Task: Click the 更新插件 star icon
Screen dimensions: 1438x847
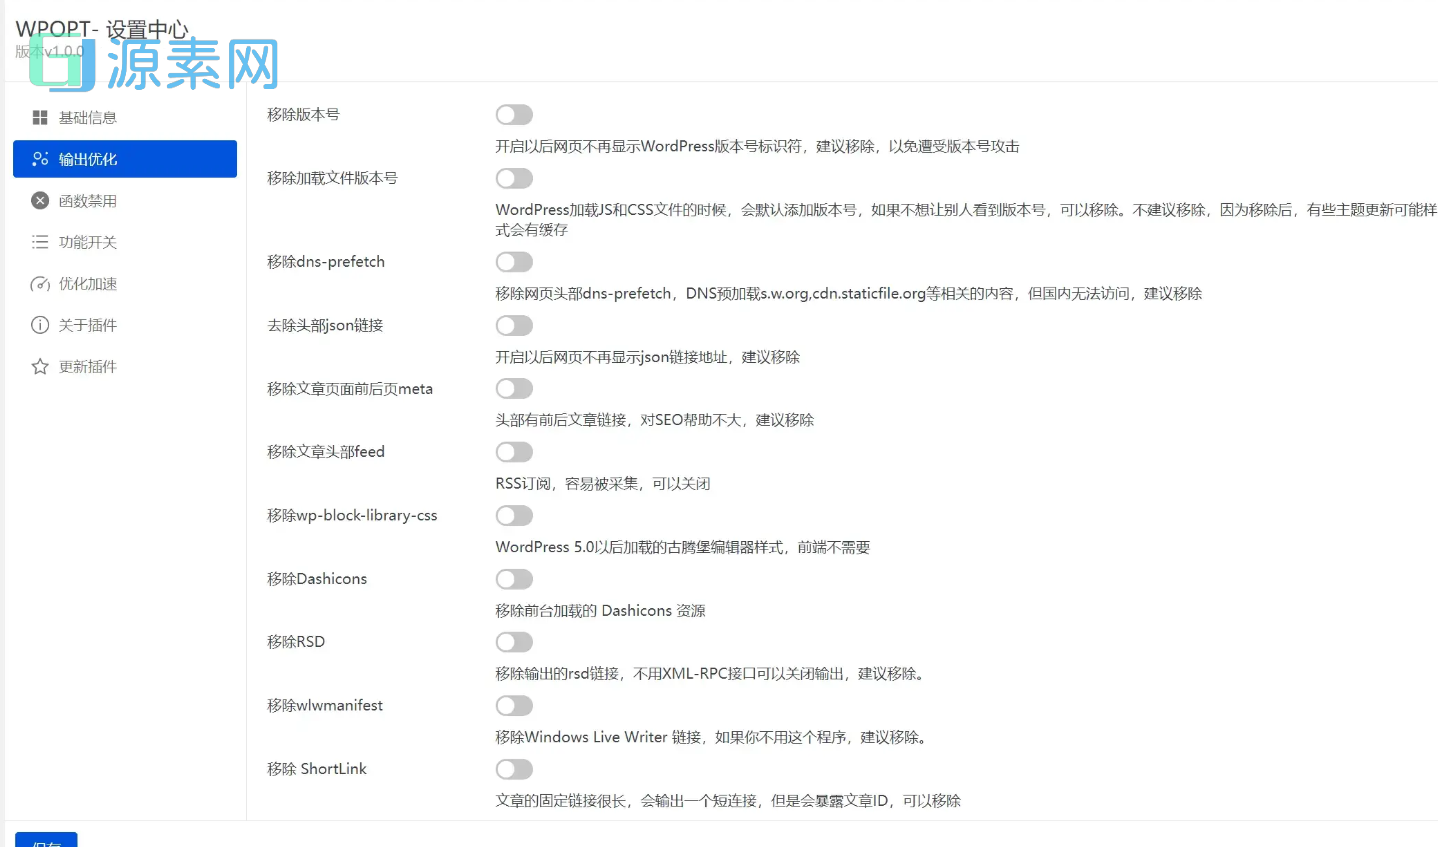Action: click(x=38, y=366)
